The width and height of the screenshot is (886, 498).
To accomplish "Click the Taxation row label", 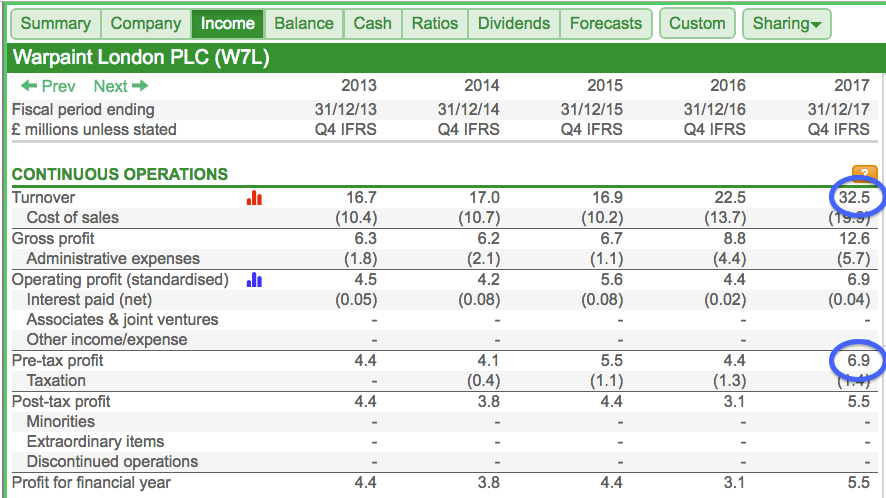I will [56, 380].
